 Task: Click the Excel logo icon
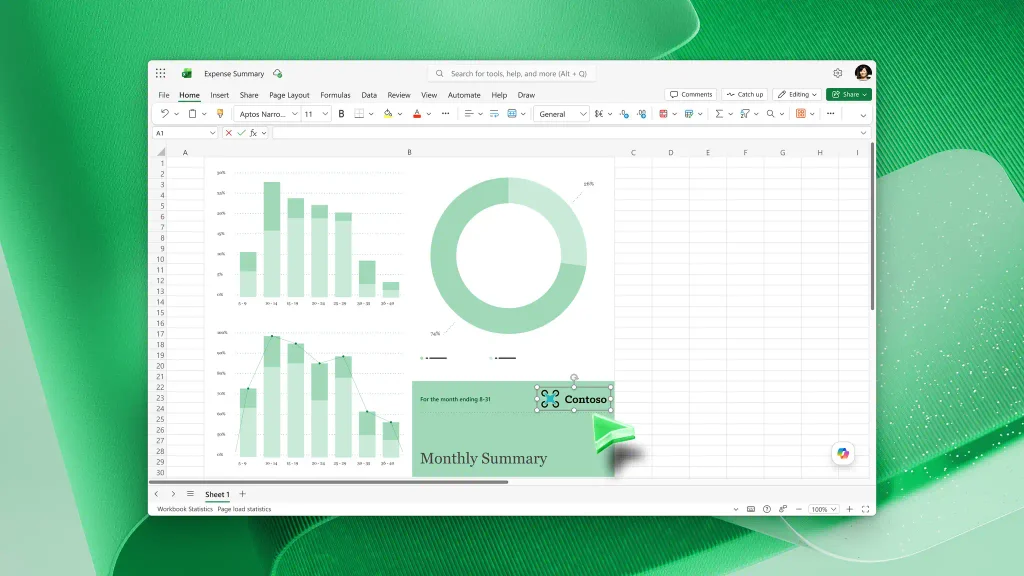[x=187, y=73]
